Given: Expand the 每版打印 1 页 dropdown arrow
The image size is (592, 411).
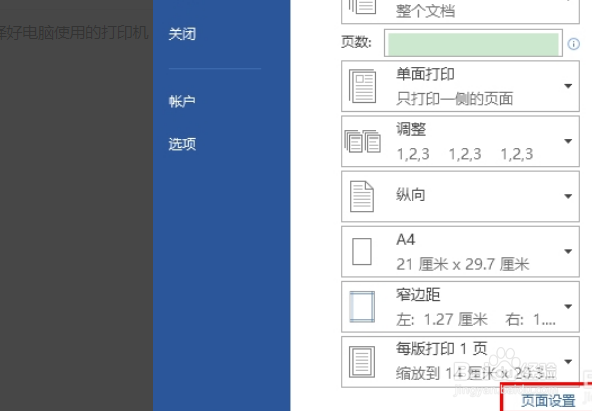Looking at the screenshot, I should pyautogui.click(x=568, y=362).
